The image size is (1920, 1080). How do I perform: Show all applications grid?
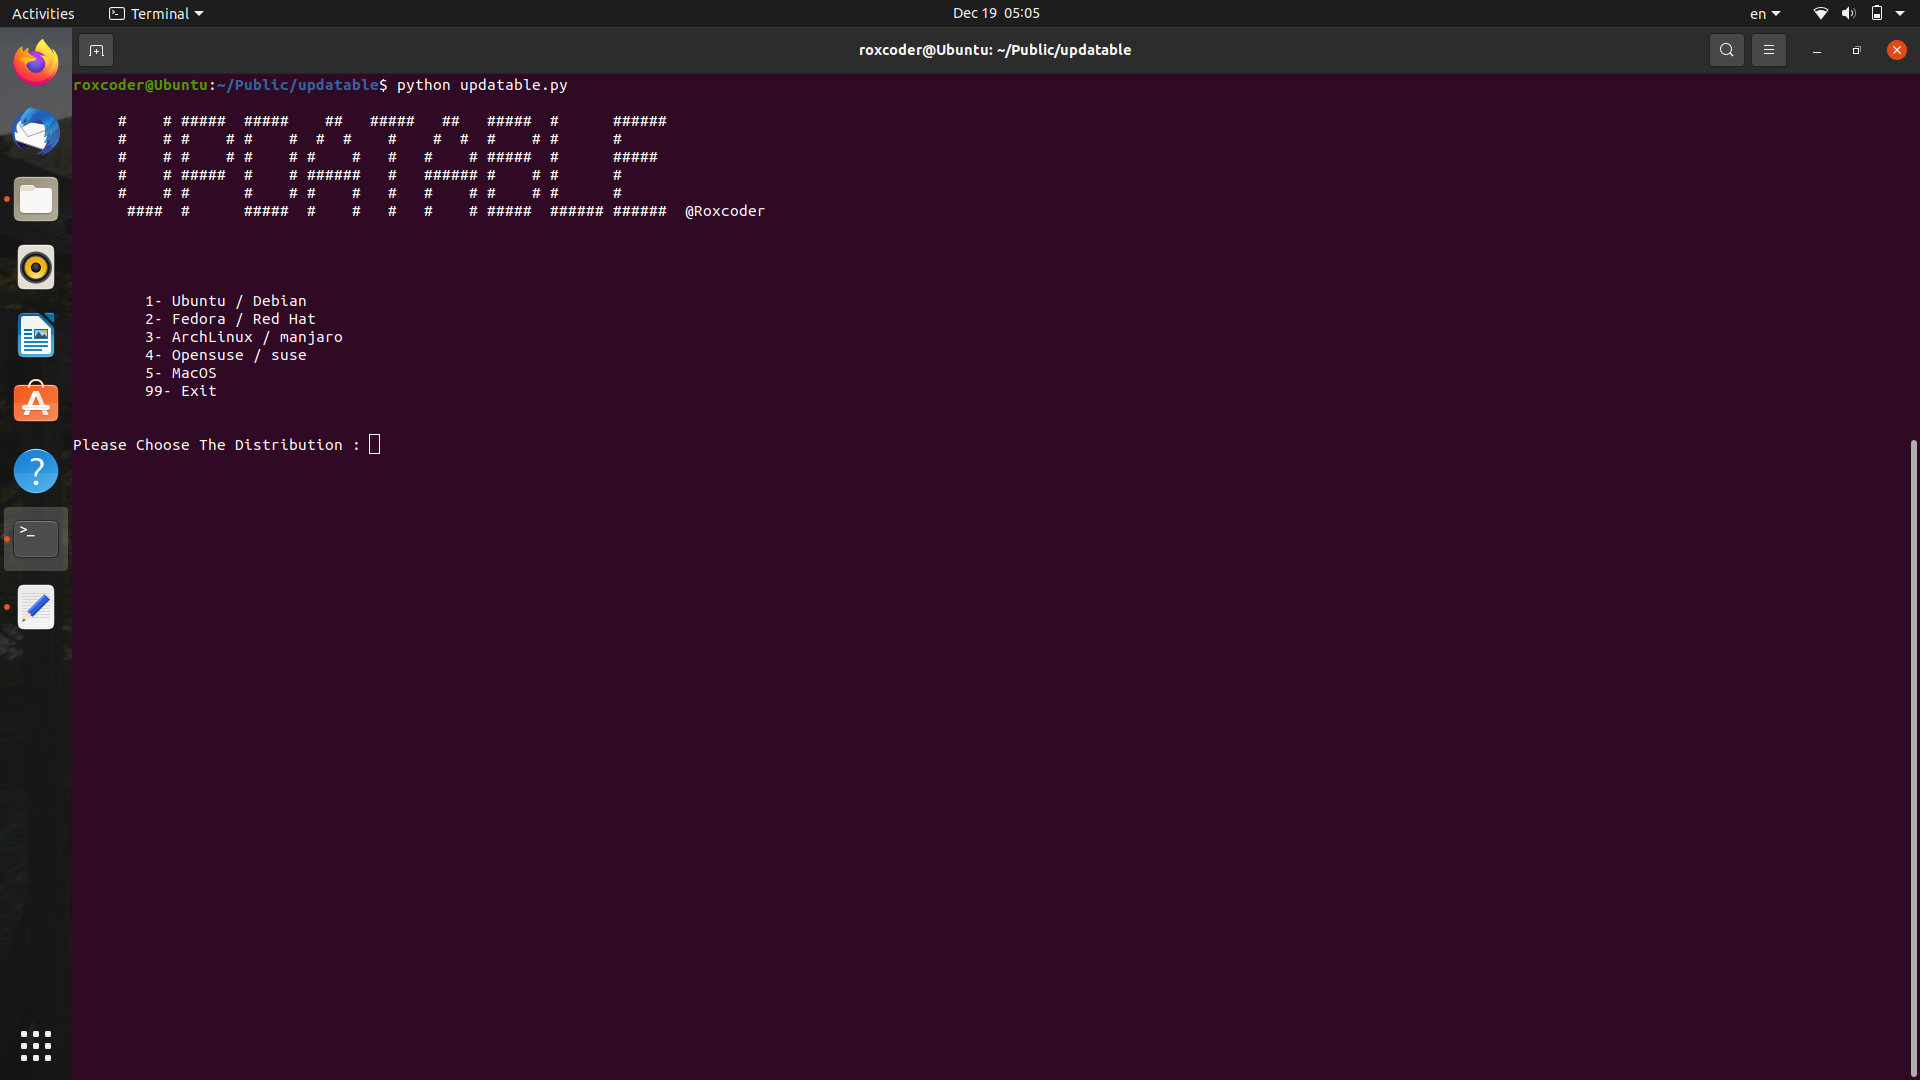pos(36,1046)
